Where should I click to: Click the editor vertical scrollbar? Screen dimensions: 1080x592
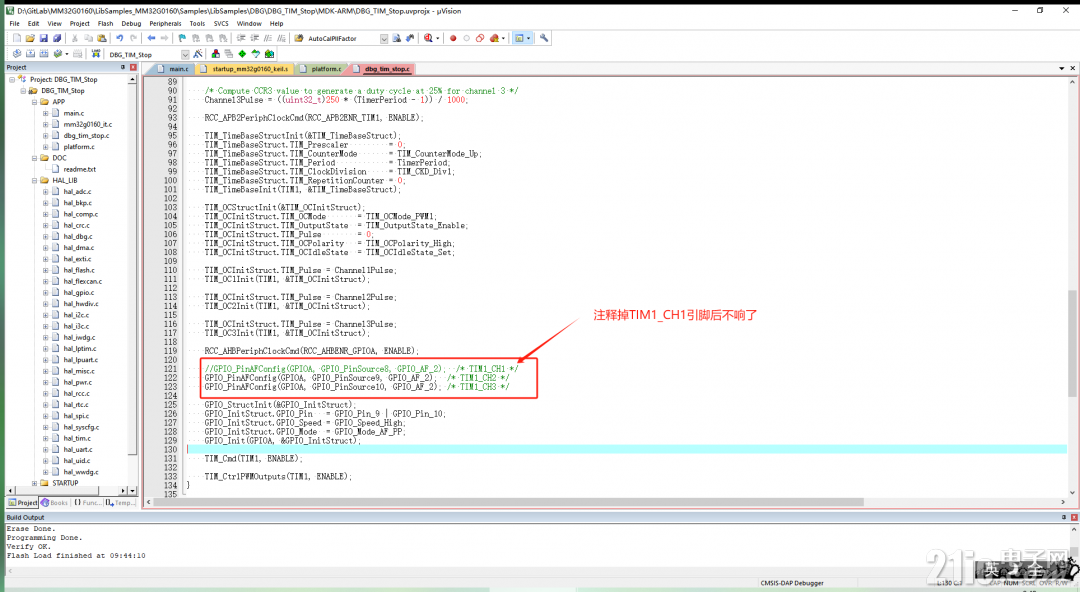pos(1072,343)
